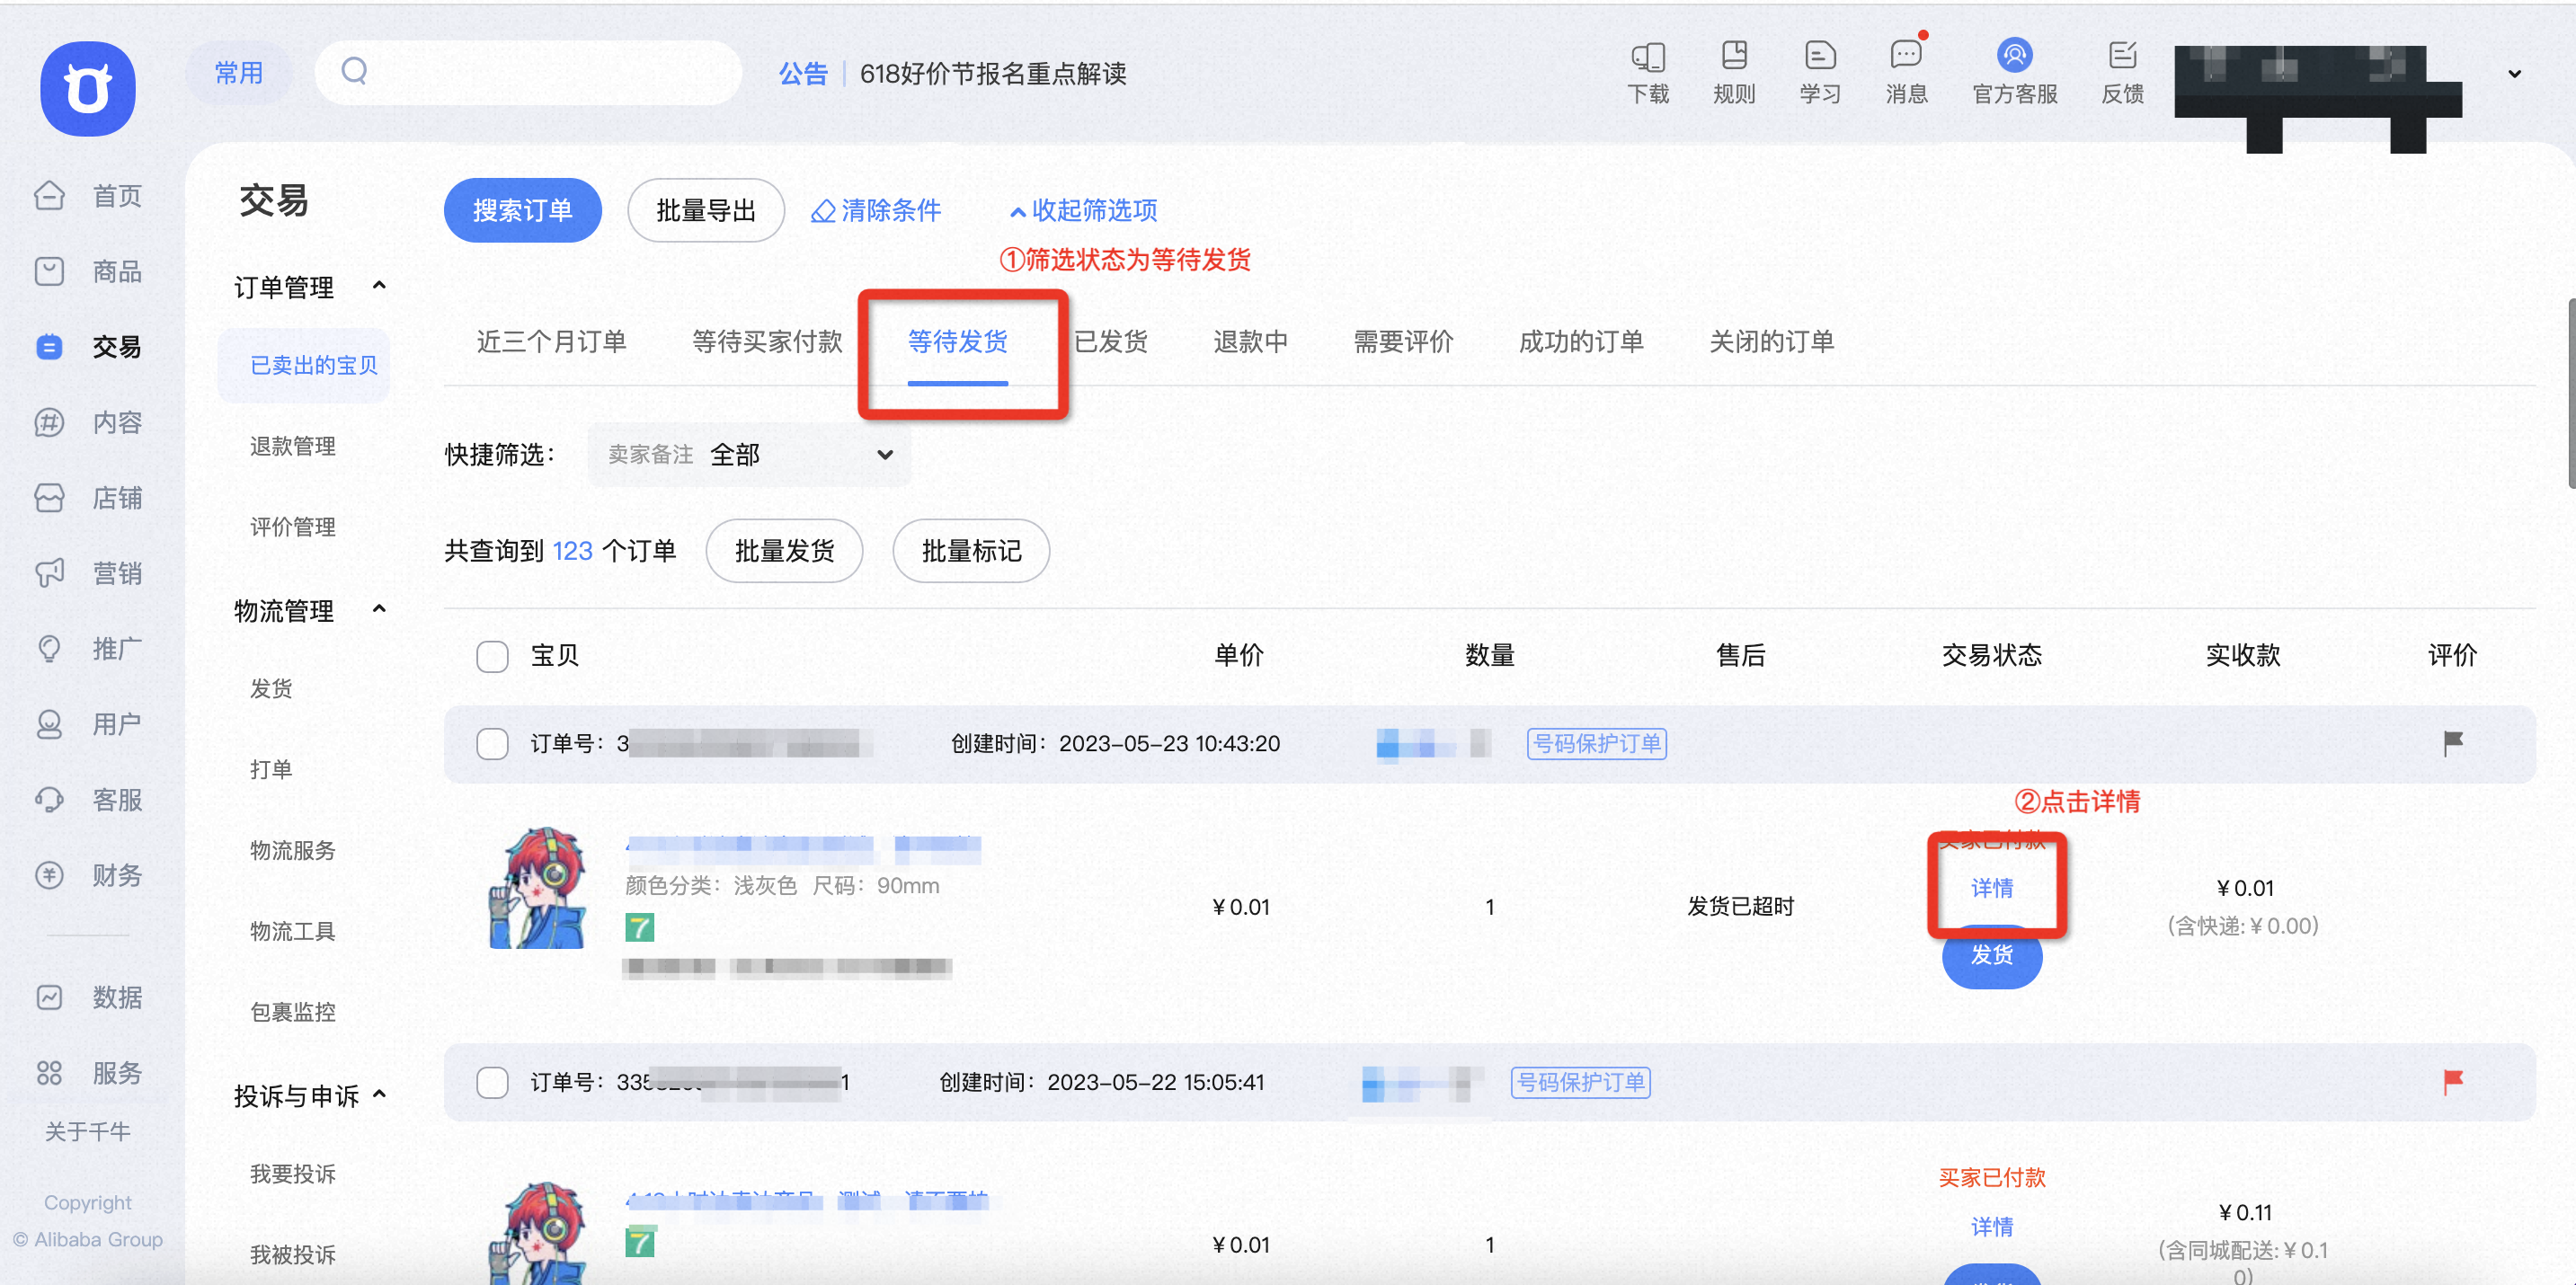
Task: Open the account dropdown arrow at top right
Action: click(2514, 74)
